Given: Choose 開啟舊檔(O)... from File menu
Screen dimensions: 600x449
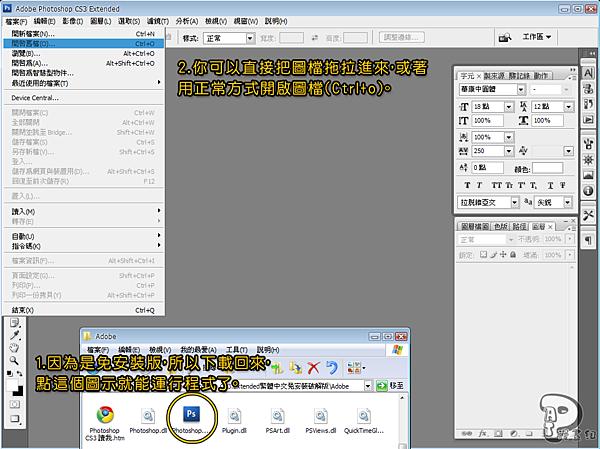Looking at the screenshot, I should pos(83,44).
